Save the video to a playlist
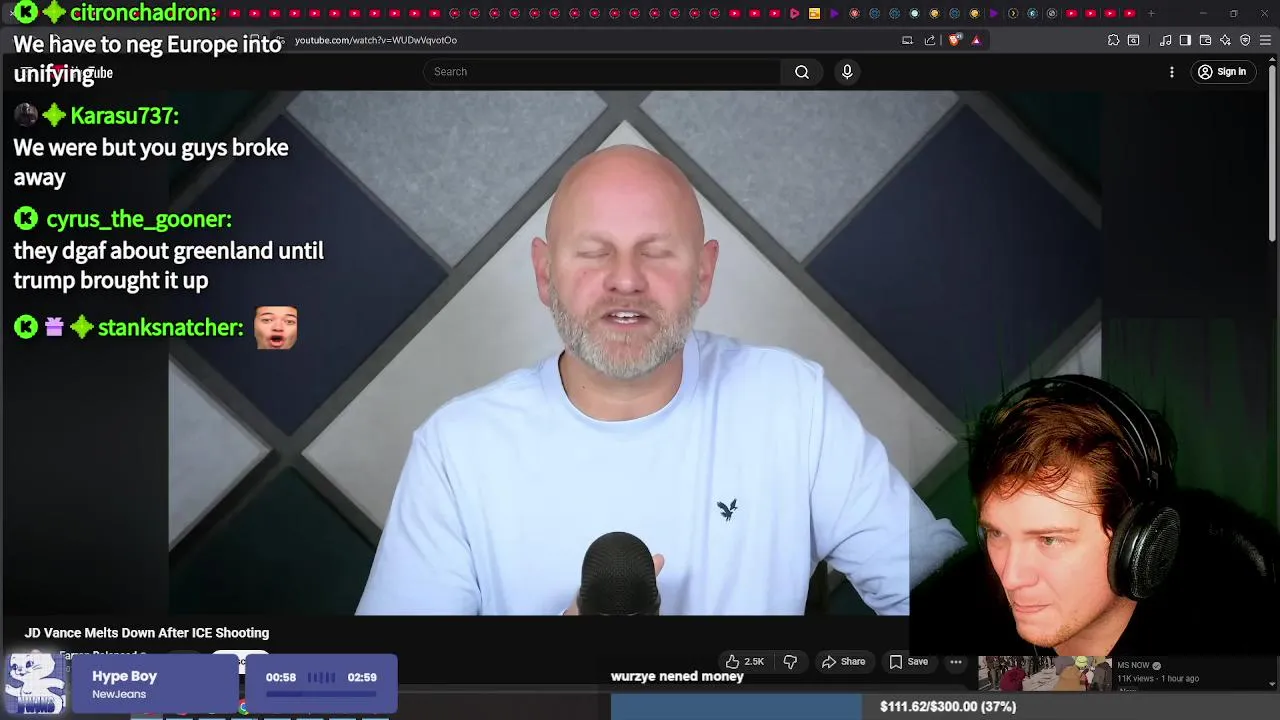The width and height of the screenshot is (1280, 720). [x=908, y=661]
